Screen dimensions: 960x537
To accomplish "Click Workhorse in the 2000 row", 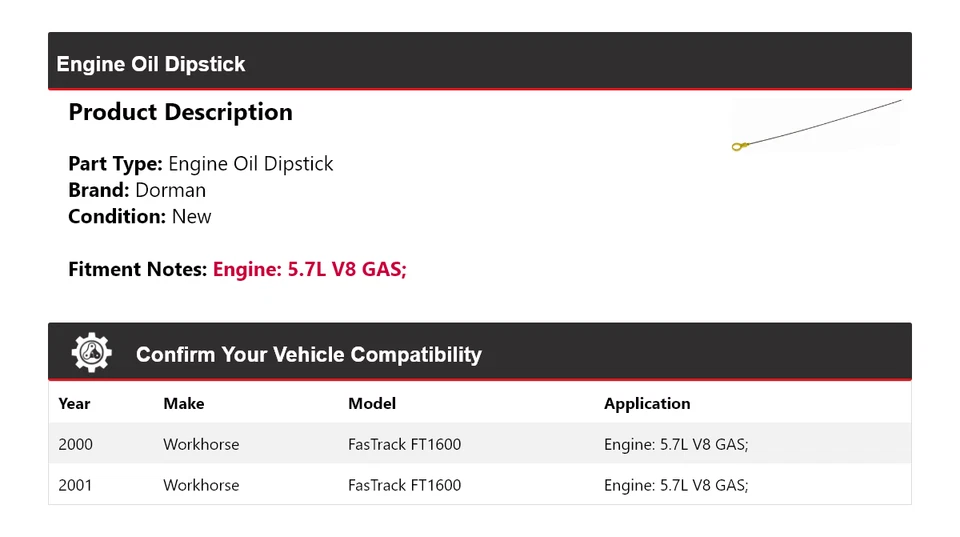I will [201, 444].
